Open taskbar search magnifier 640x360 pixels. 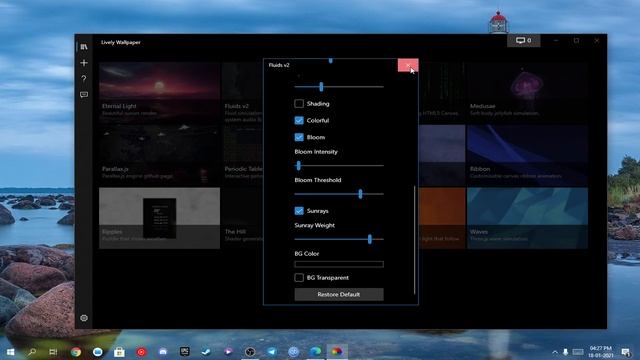(x=32, y=351)
